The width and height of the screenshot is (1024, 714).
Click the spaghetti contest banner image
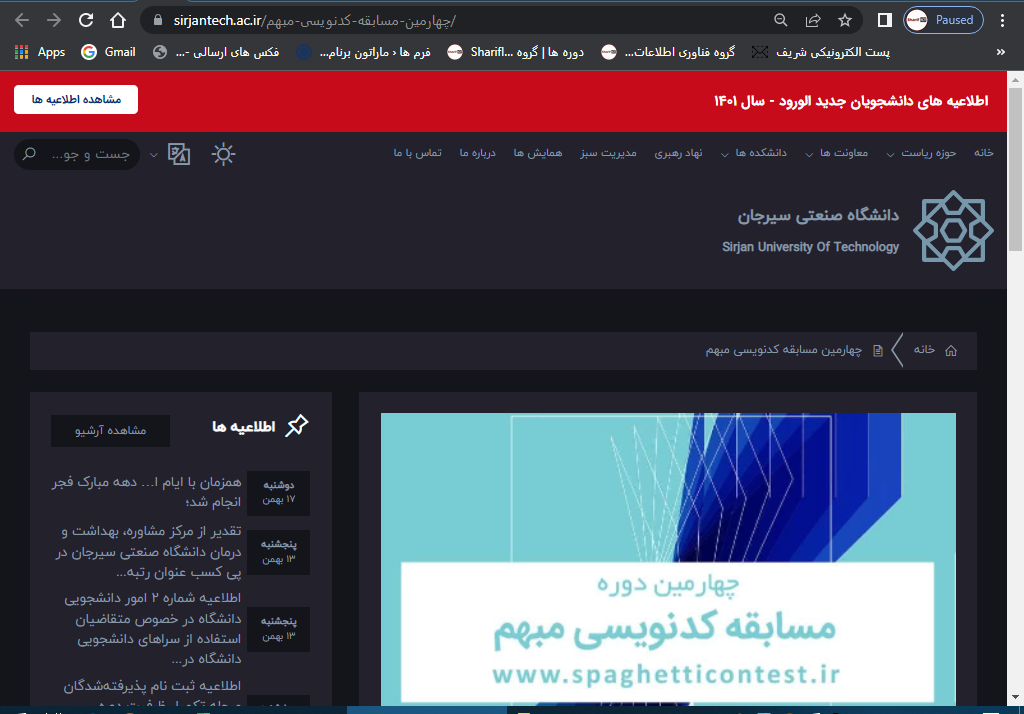click(x=667, y=560)
